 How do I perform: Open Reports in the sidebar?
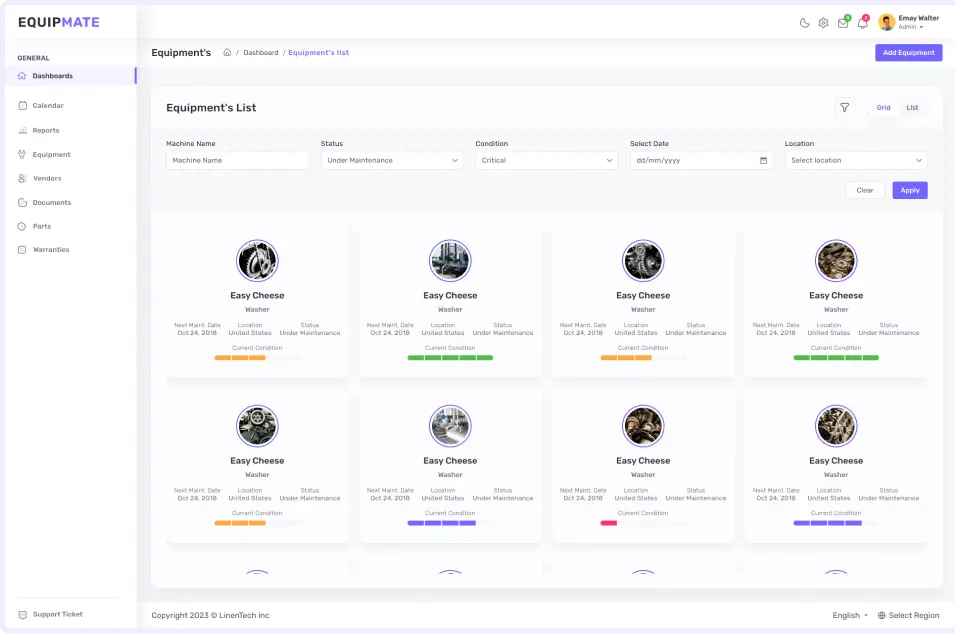(x=46, y=130)
